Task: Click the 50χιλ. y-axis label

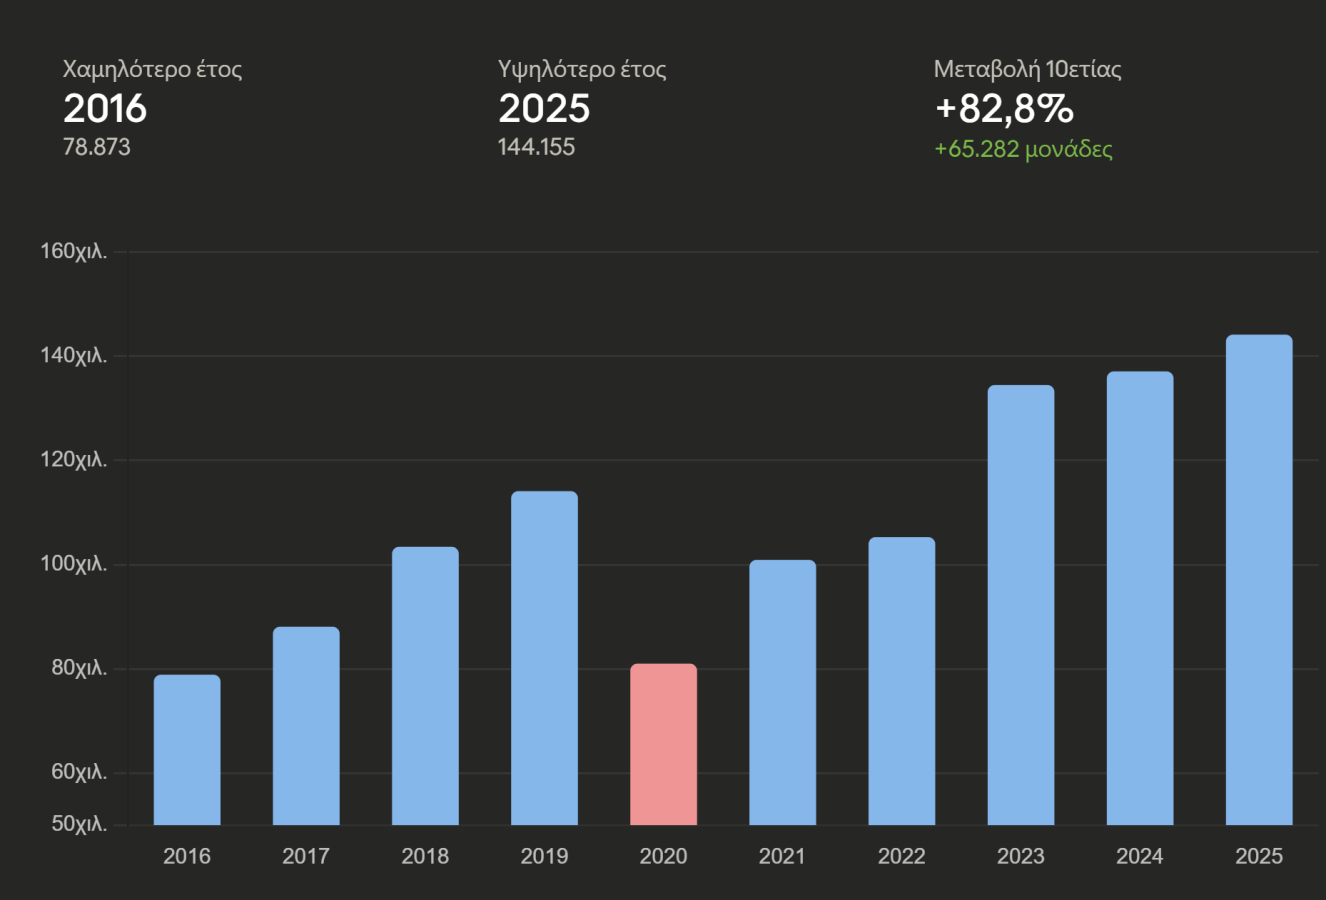Action: [x=78, y=824]
